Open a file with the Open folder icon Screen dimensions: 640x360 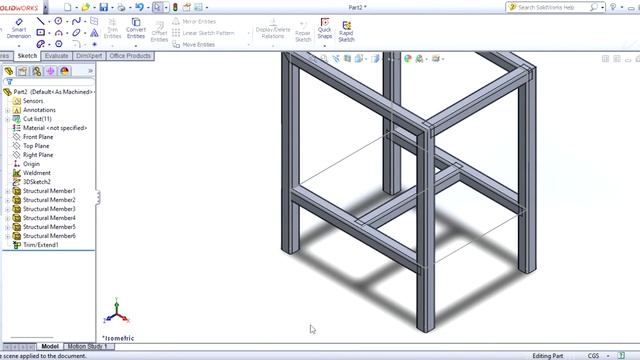[85, 7]
